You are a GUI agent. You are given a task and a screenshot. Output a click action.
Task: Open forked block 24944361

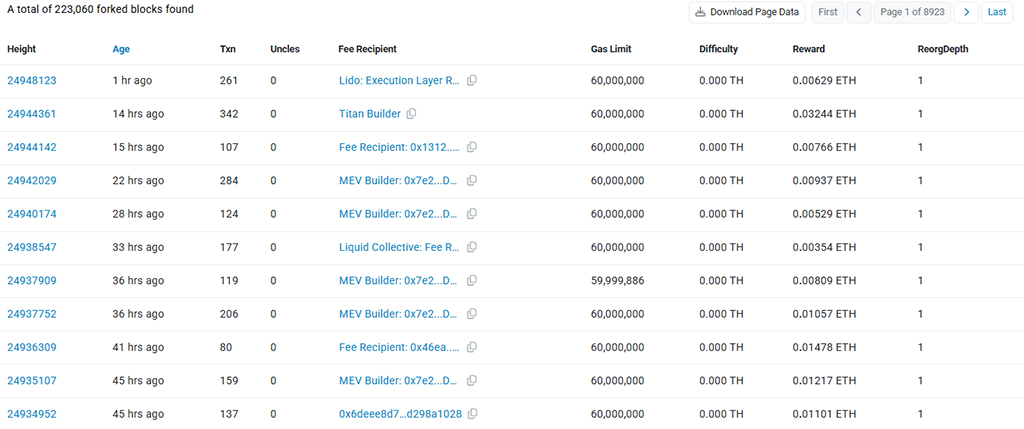click(32, 114)
